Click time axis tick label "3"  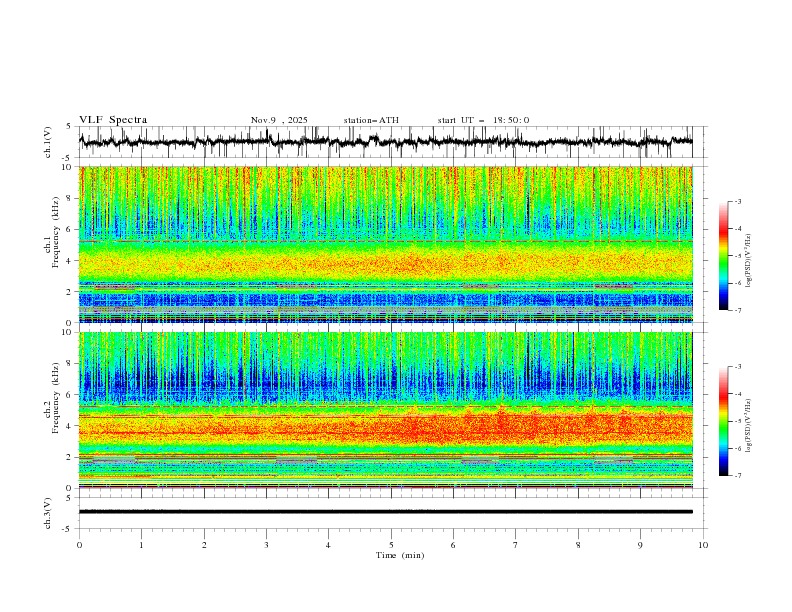[x=266, y=545]
